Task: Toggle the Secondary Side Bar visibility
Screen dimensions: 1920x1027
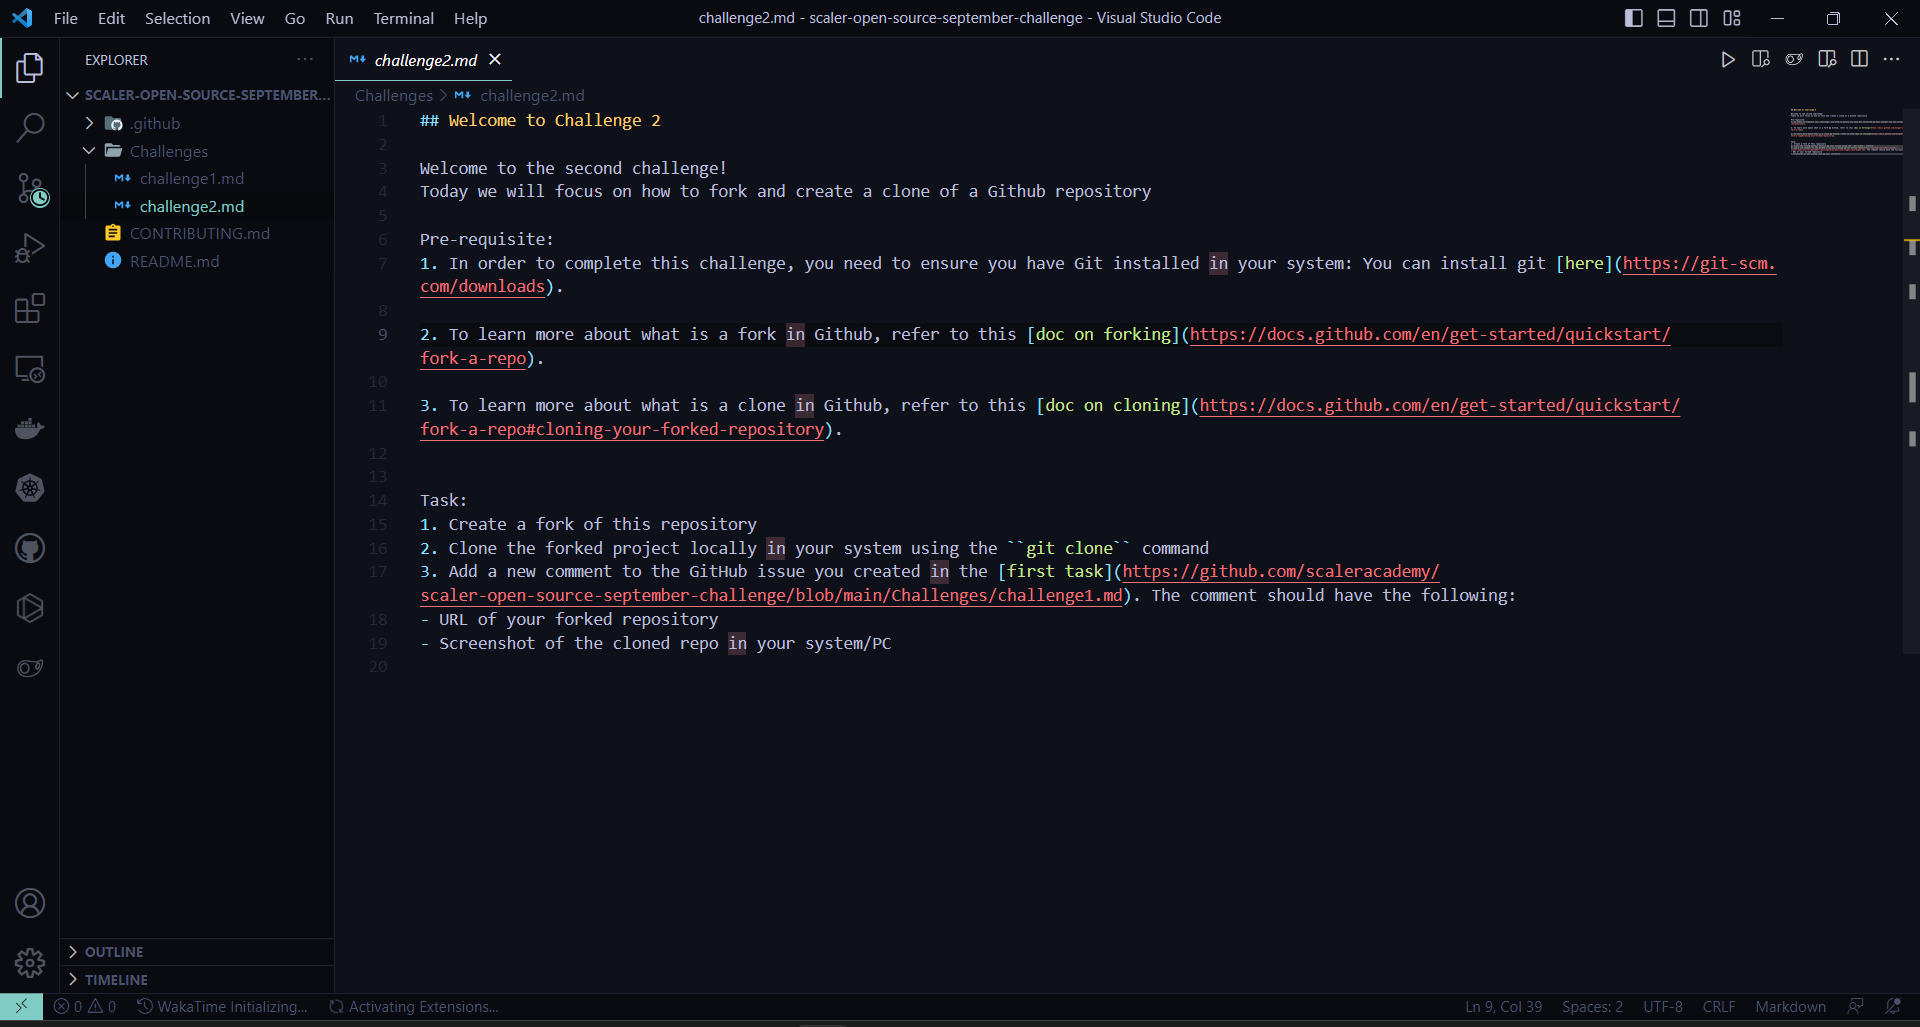Action: click(x=1699, y=17)
